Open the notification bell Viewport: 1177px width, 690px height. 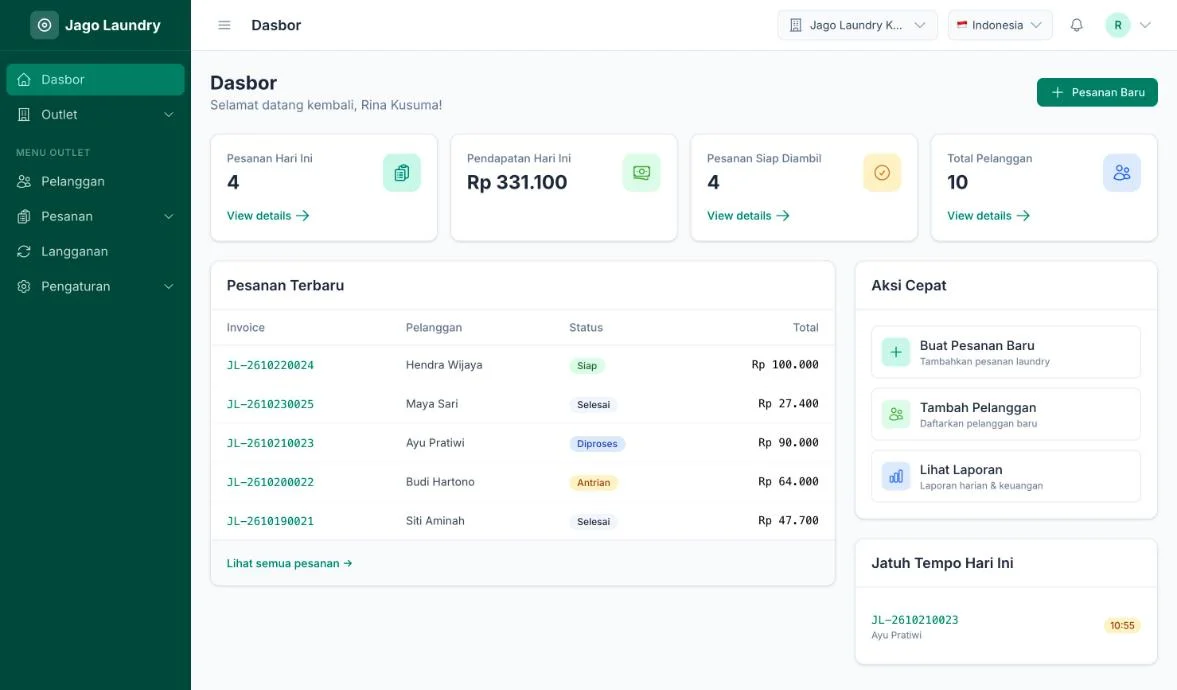tap(1076, 25)
